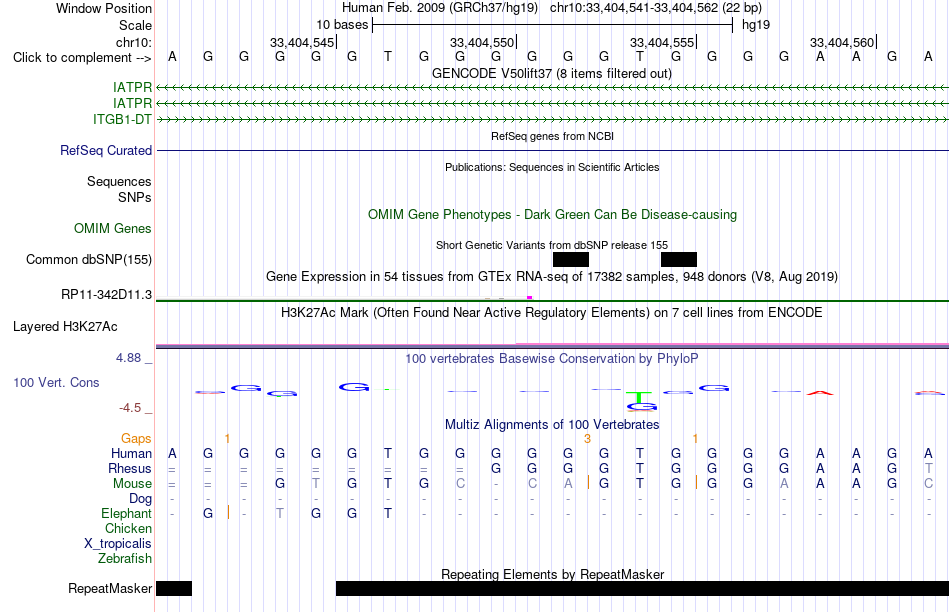The height and width of the screenshot is (612, 950).
Task: Click the red 'A' in conservation logo
Action: (820, 393)
